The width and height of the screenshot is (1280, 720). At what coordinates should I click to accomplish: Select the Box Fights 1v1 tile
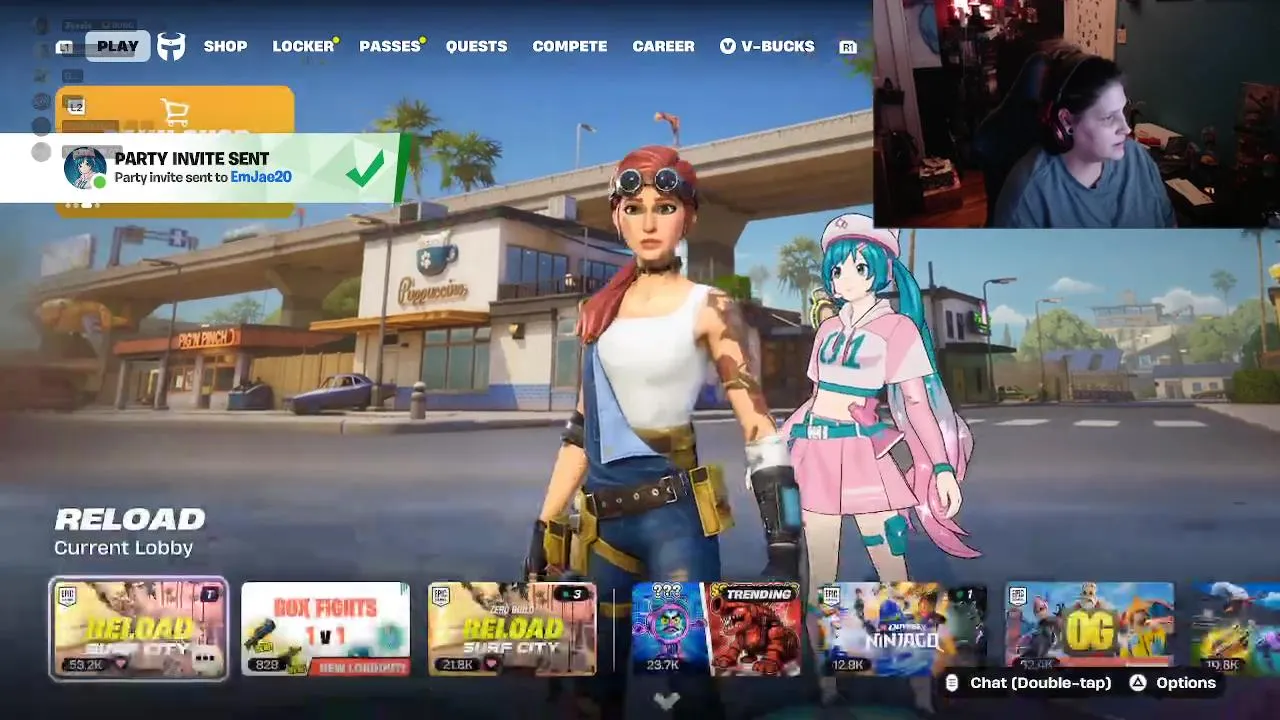325,629
